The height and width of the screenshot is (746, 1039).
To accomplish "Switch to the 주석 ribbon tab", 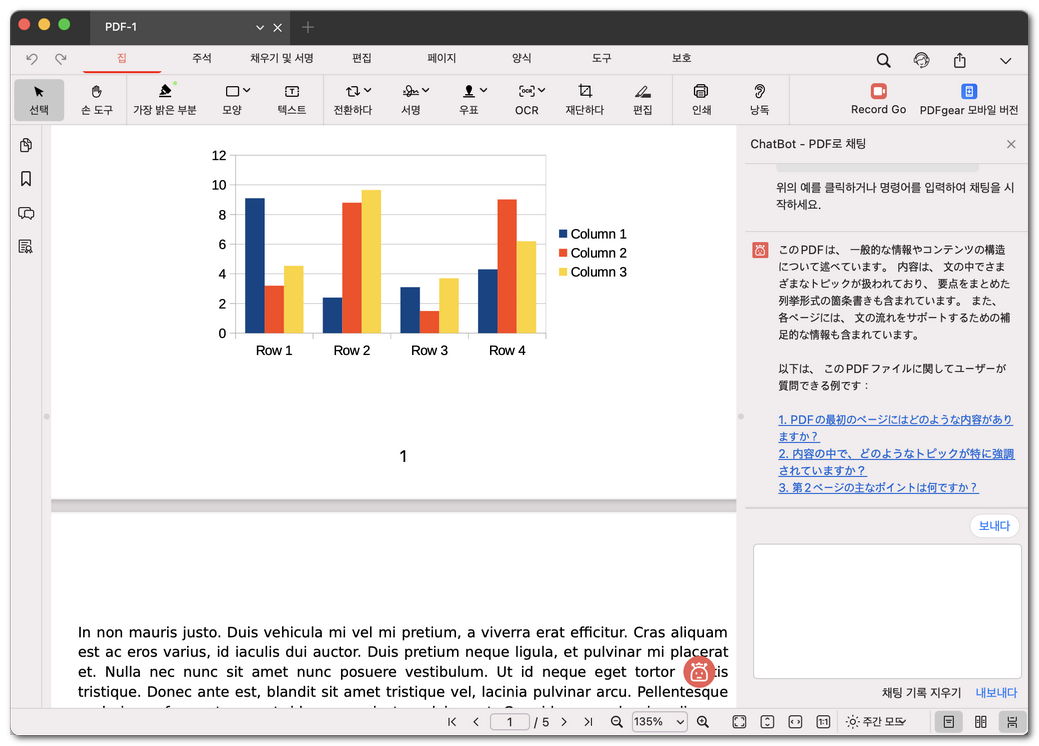I will (200, 58).
